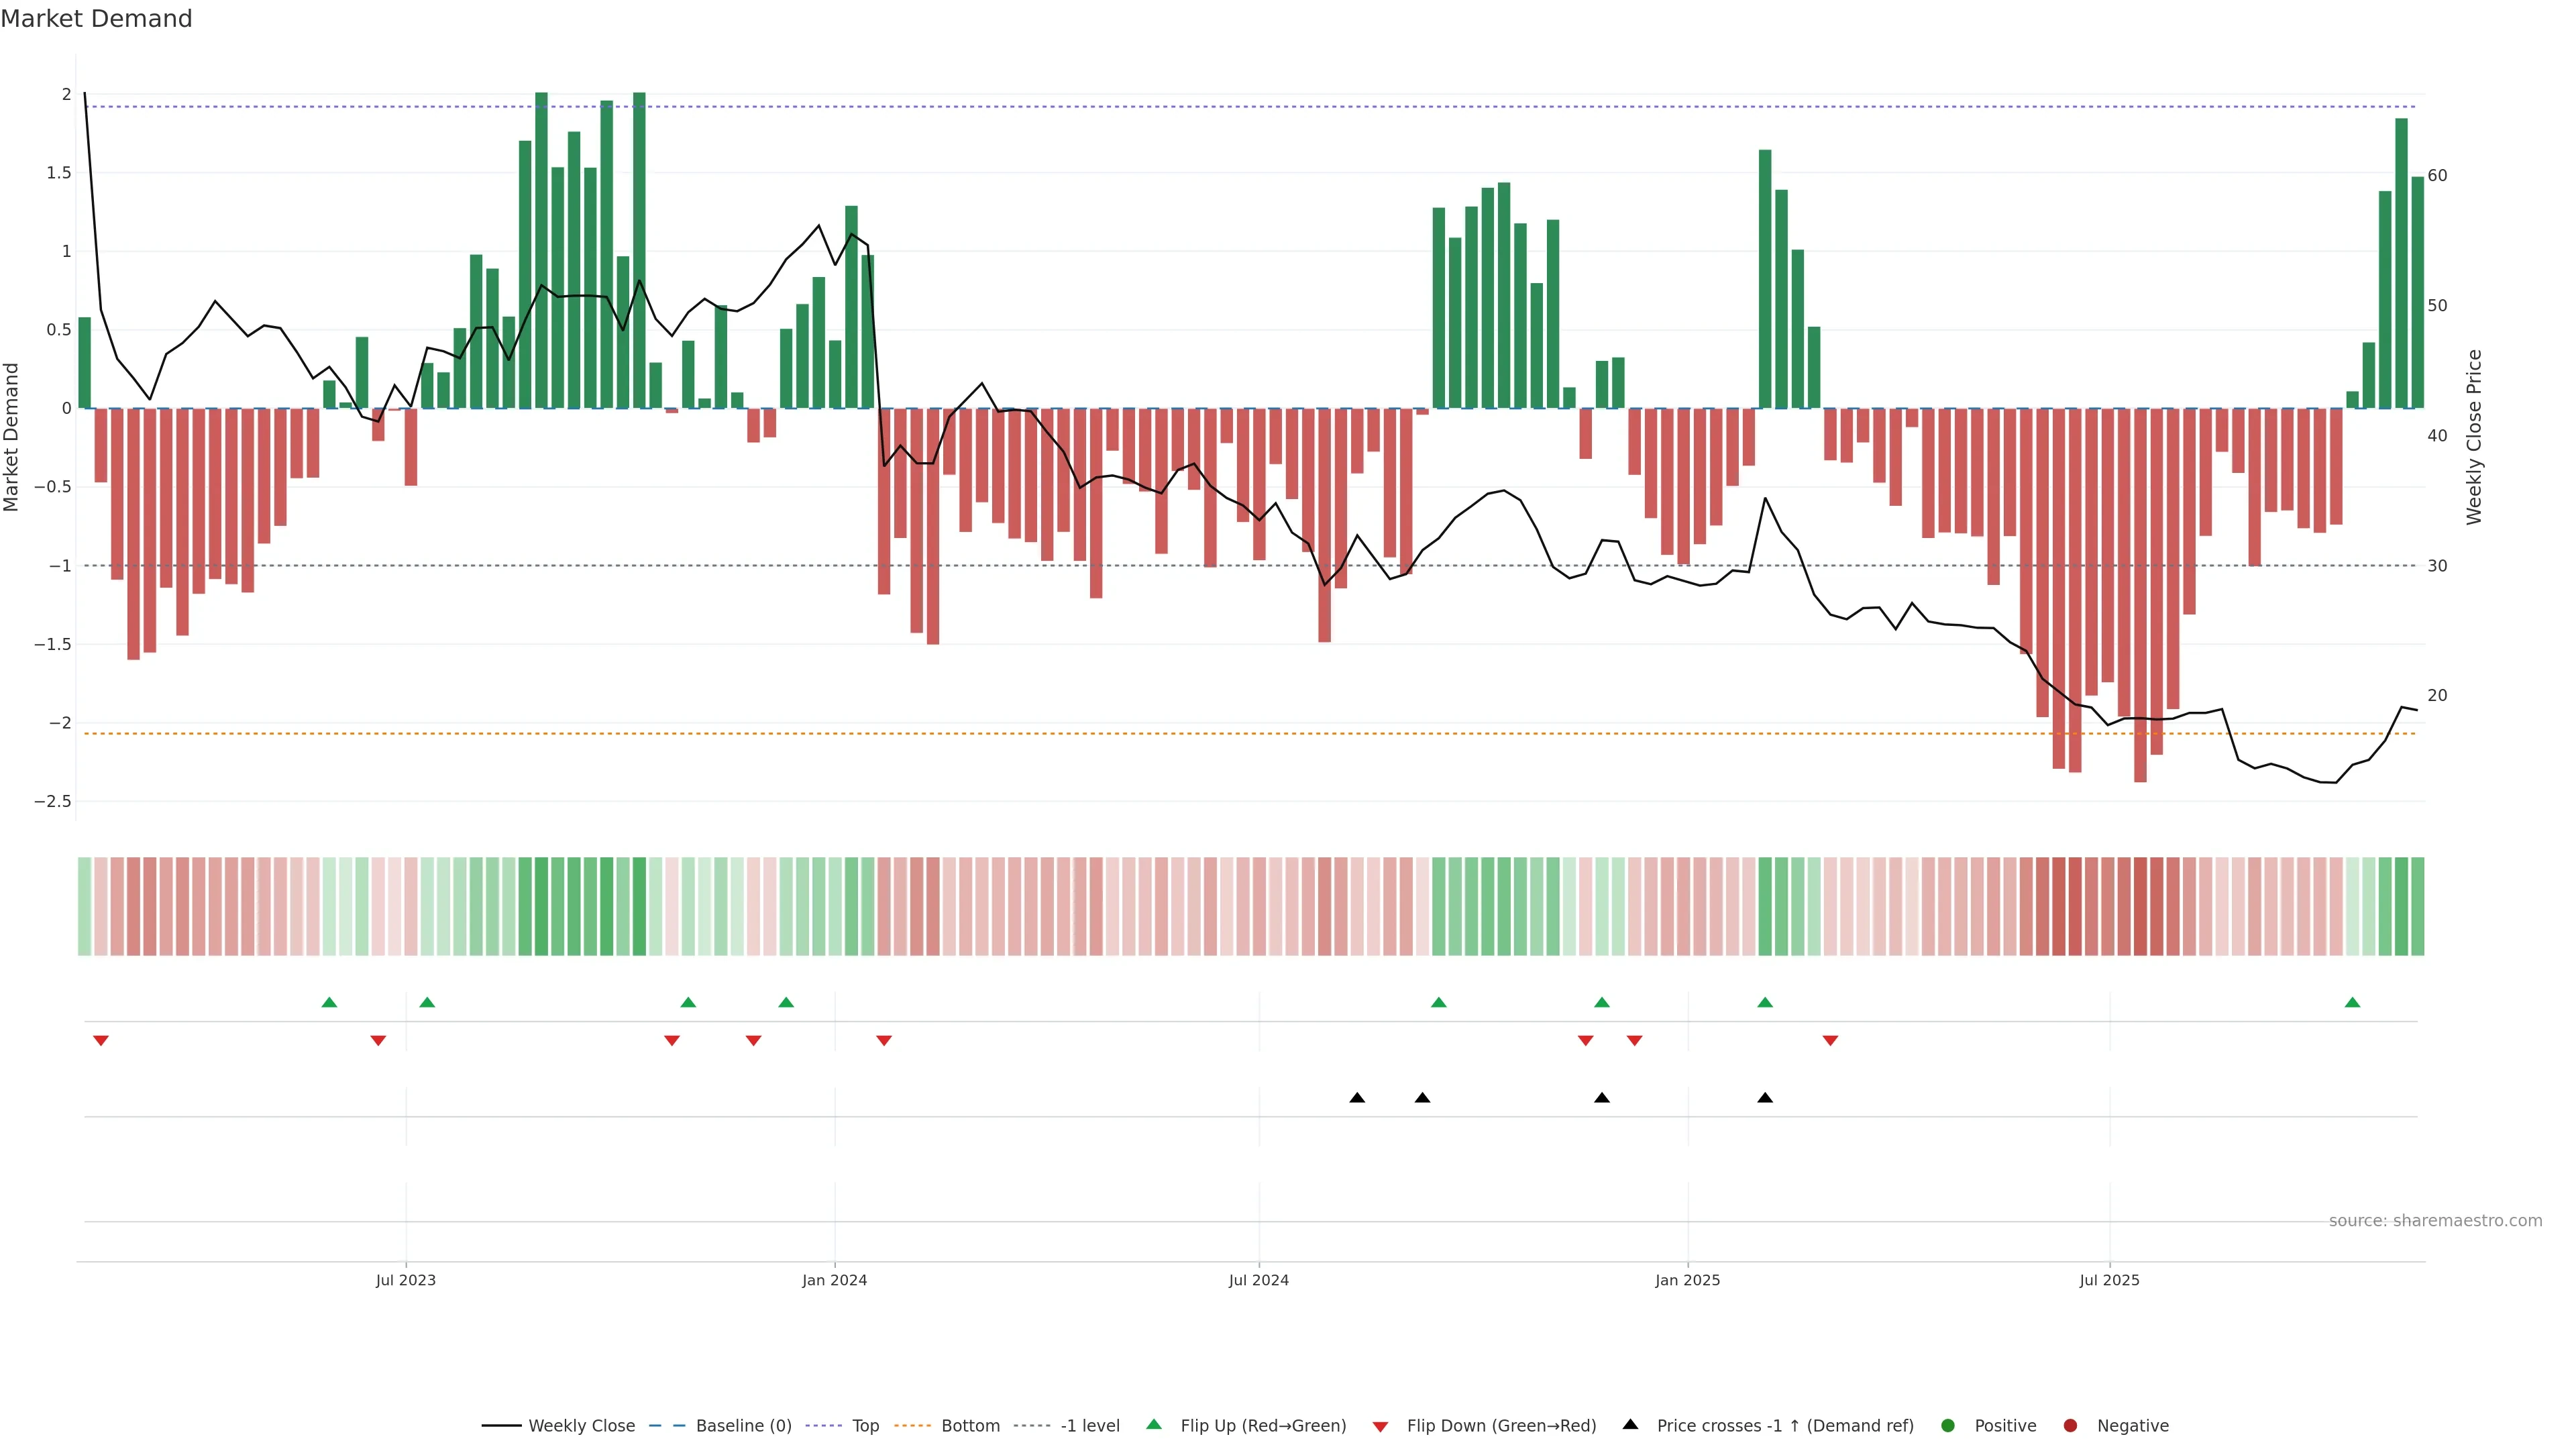Click first black price-cross marker after Jul 2024
This screenshot has height=1449, width=2576.
tap(1357, 1098)
